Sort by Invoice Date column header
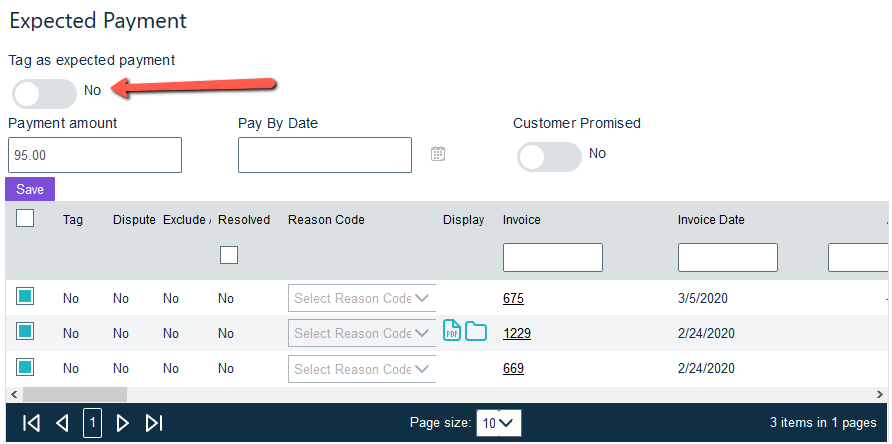The width and height of the screenshot is (892, 444). point(710,220)
